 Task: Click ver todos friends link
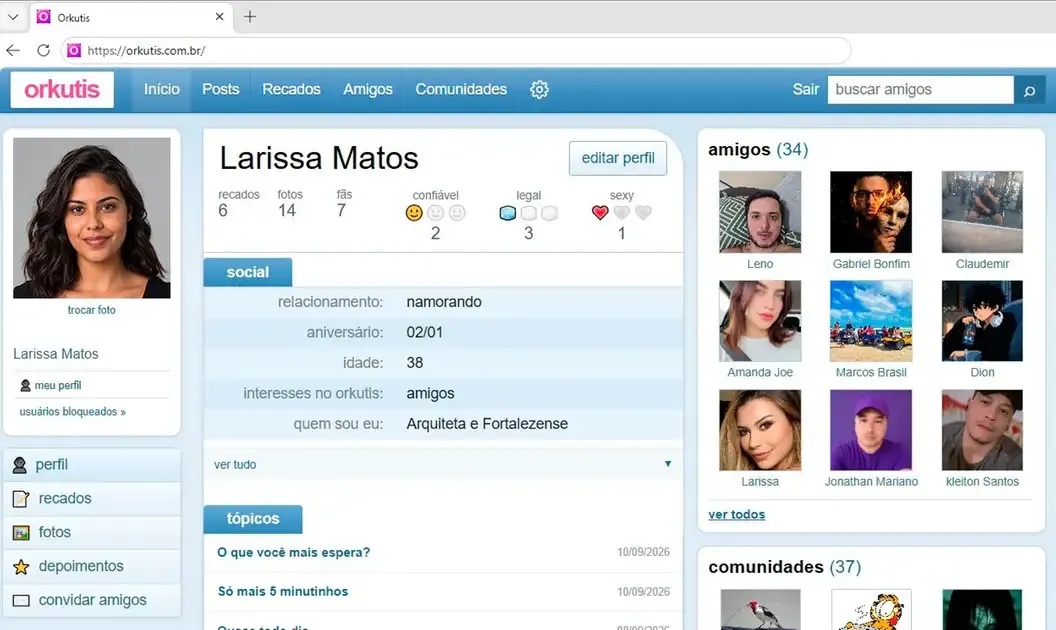[x=737, y=515]
